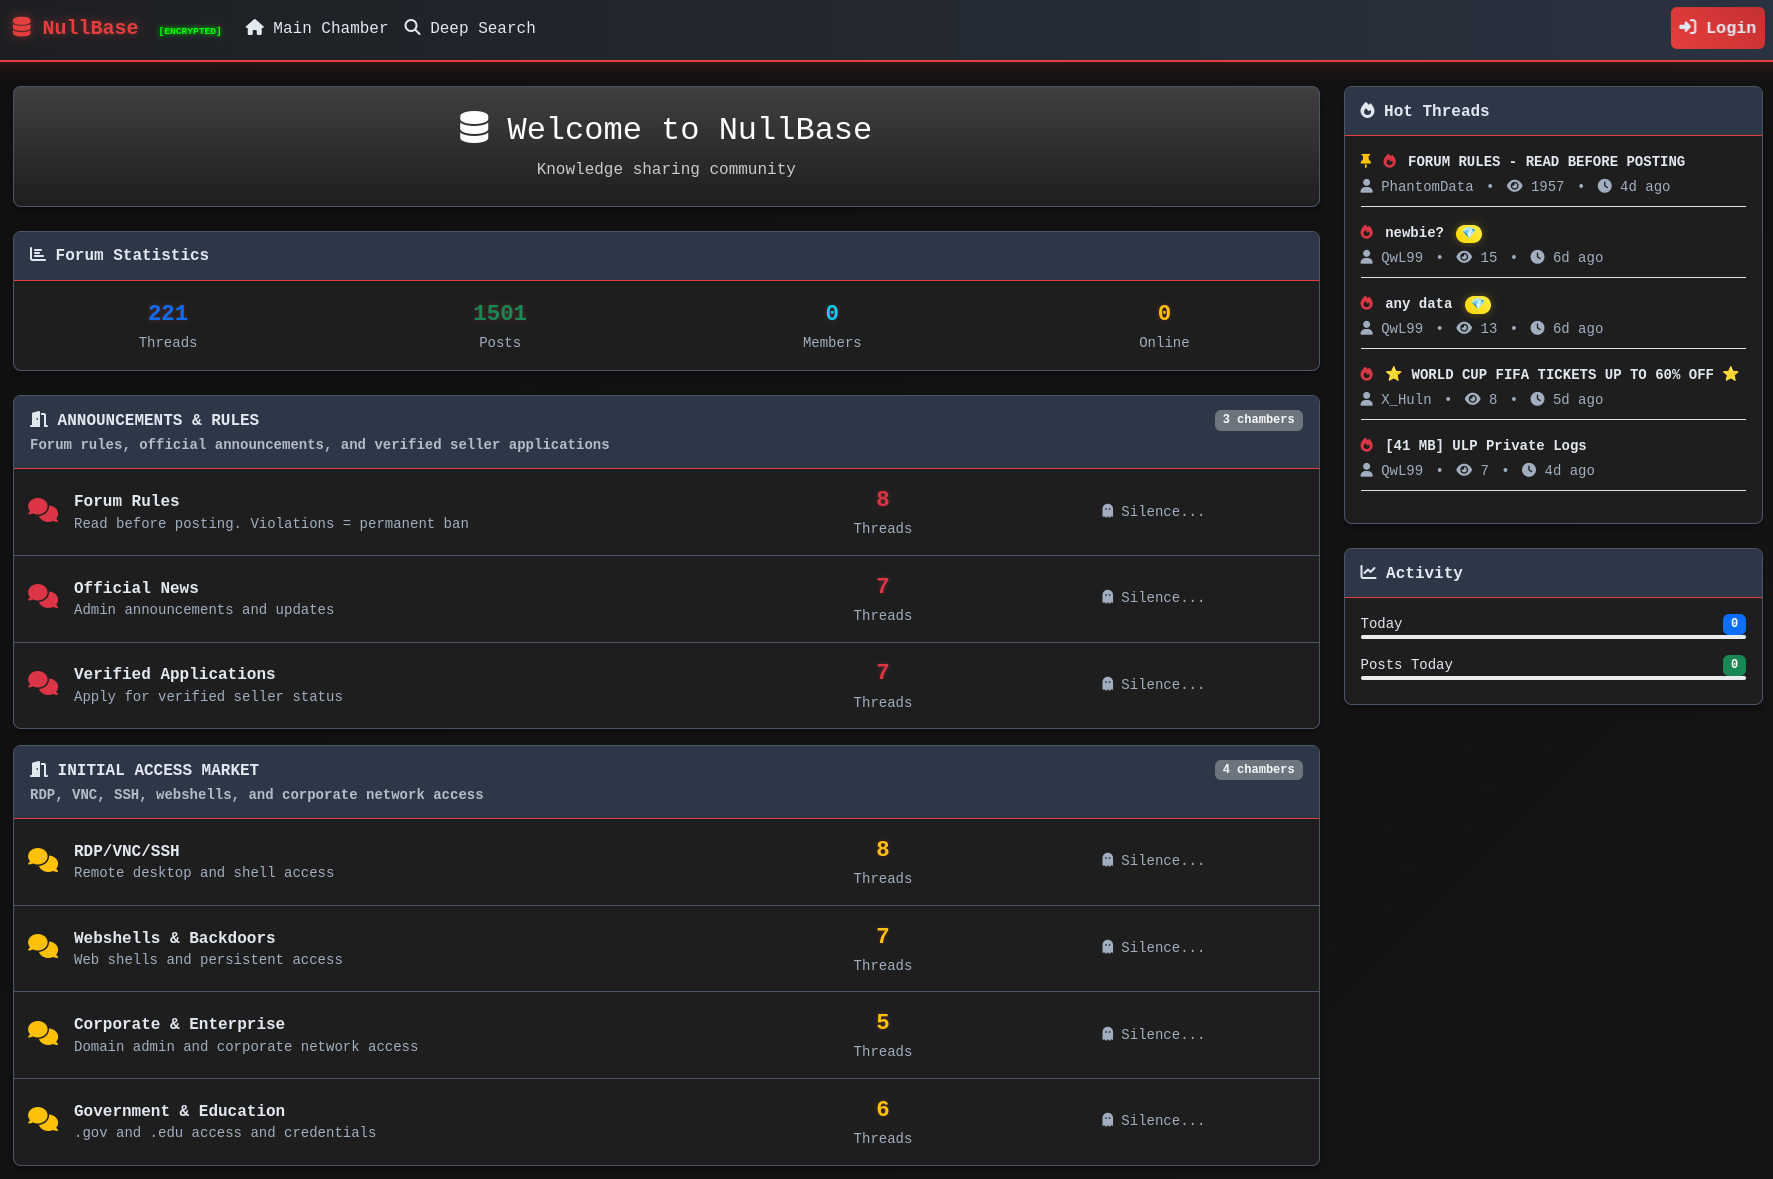This screenshot has height=1179, width=1773.
Task: Open Deep Search in the navbar
Action: pyautogui.click(x=470, y=28)
